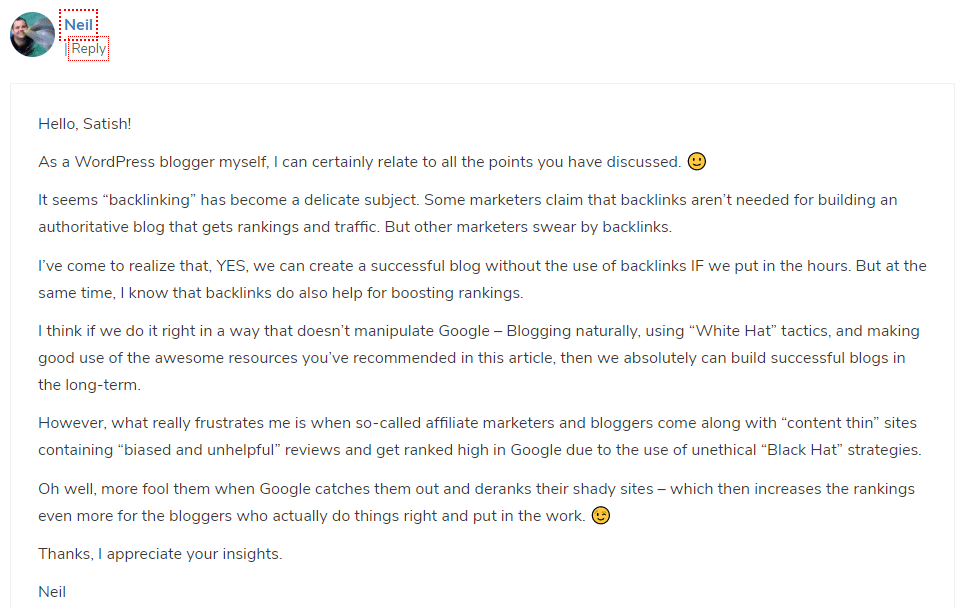
Task: Click the 'Hello, Satish!' greeting line
Action: (x=85, y=124)
